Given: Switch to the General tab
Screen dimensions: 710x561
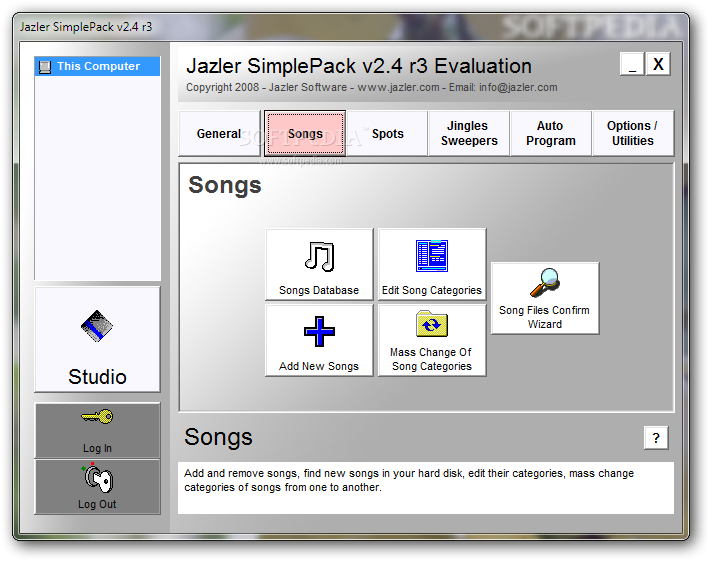Looking at the screenshot, I should tap(219, 134).
